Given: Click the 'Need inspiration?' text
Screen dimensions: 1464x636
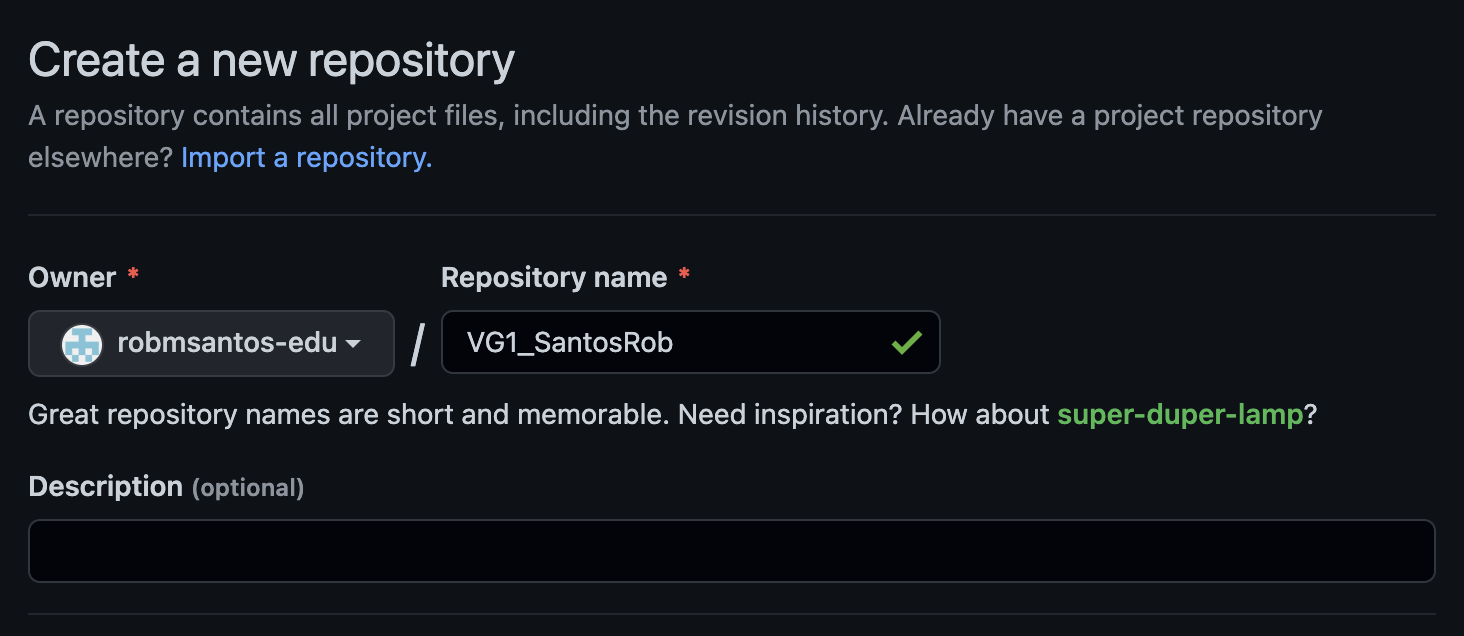Looking at the screenshot, I should point(792,414).
